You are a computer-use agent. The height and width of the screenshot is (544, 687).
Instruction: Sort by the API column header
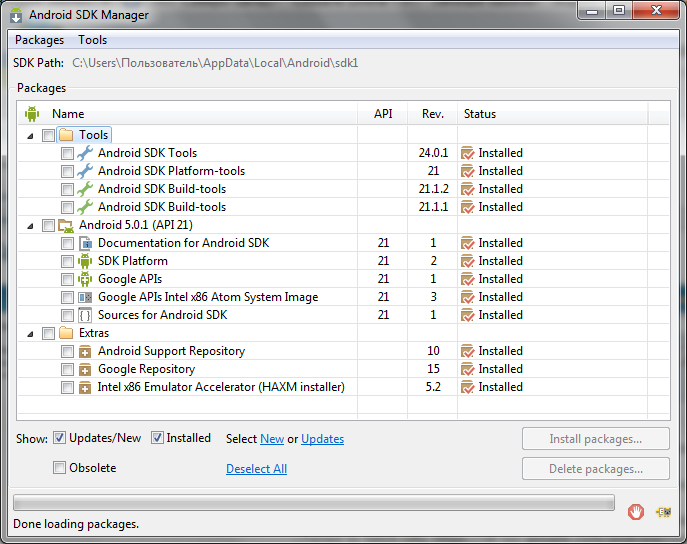383,114
